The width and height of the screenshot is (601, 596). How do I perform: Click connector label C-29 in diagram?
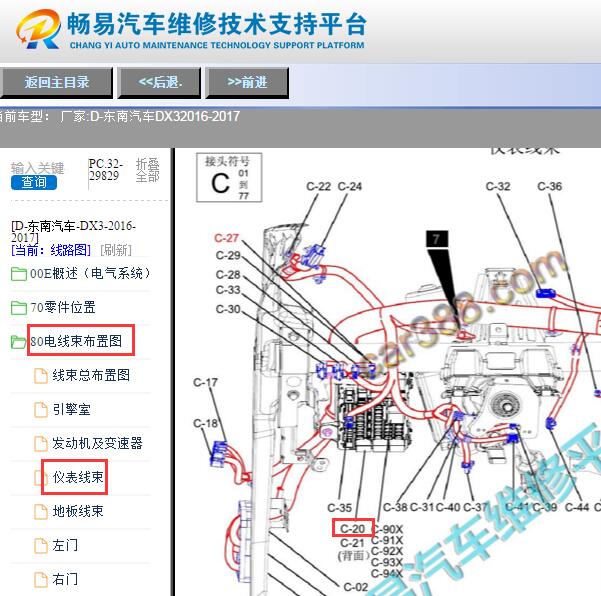[x=228, y=255]
